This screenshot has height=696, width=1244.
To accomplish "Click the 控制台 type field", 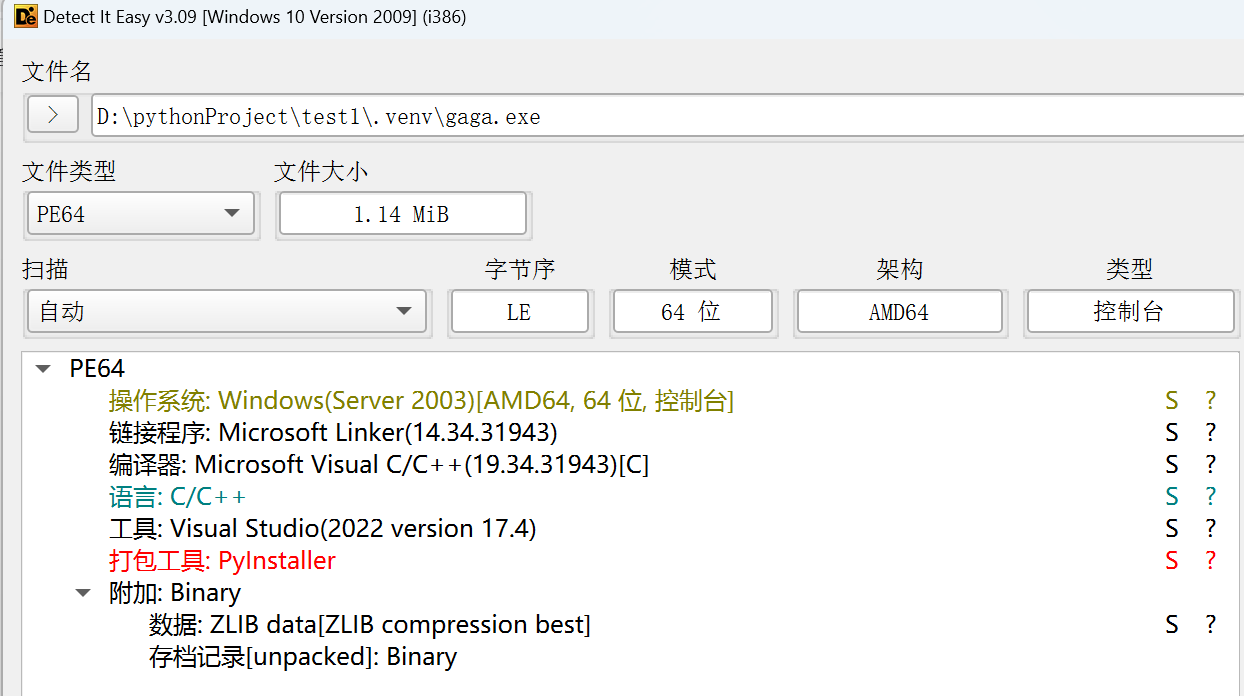I will (1130, 311).
